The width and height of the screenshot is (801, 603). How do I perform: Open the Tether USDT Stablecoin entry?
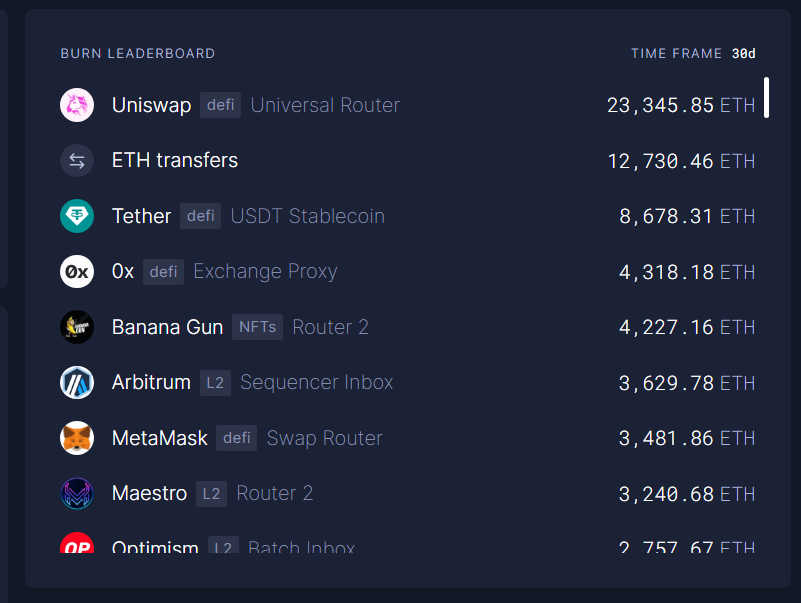(307, 216)
